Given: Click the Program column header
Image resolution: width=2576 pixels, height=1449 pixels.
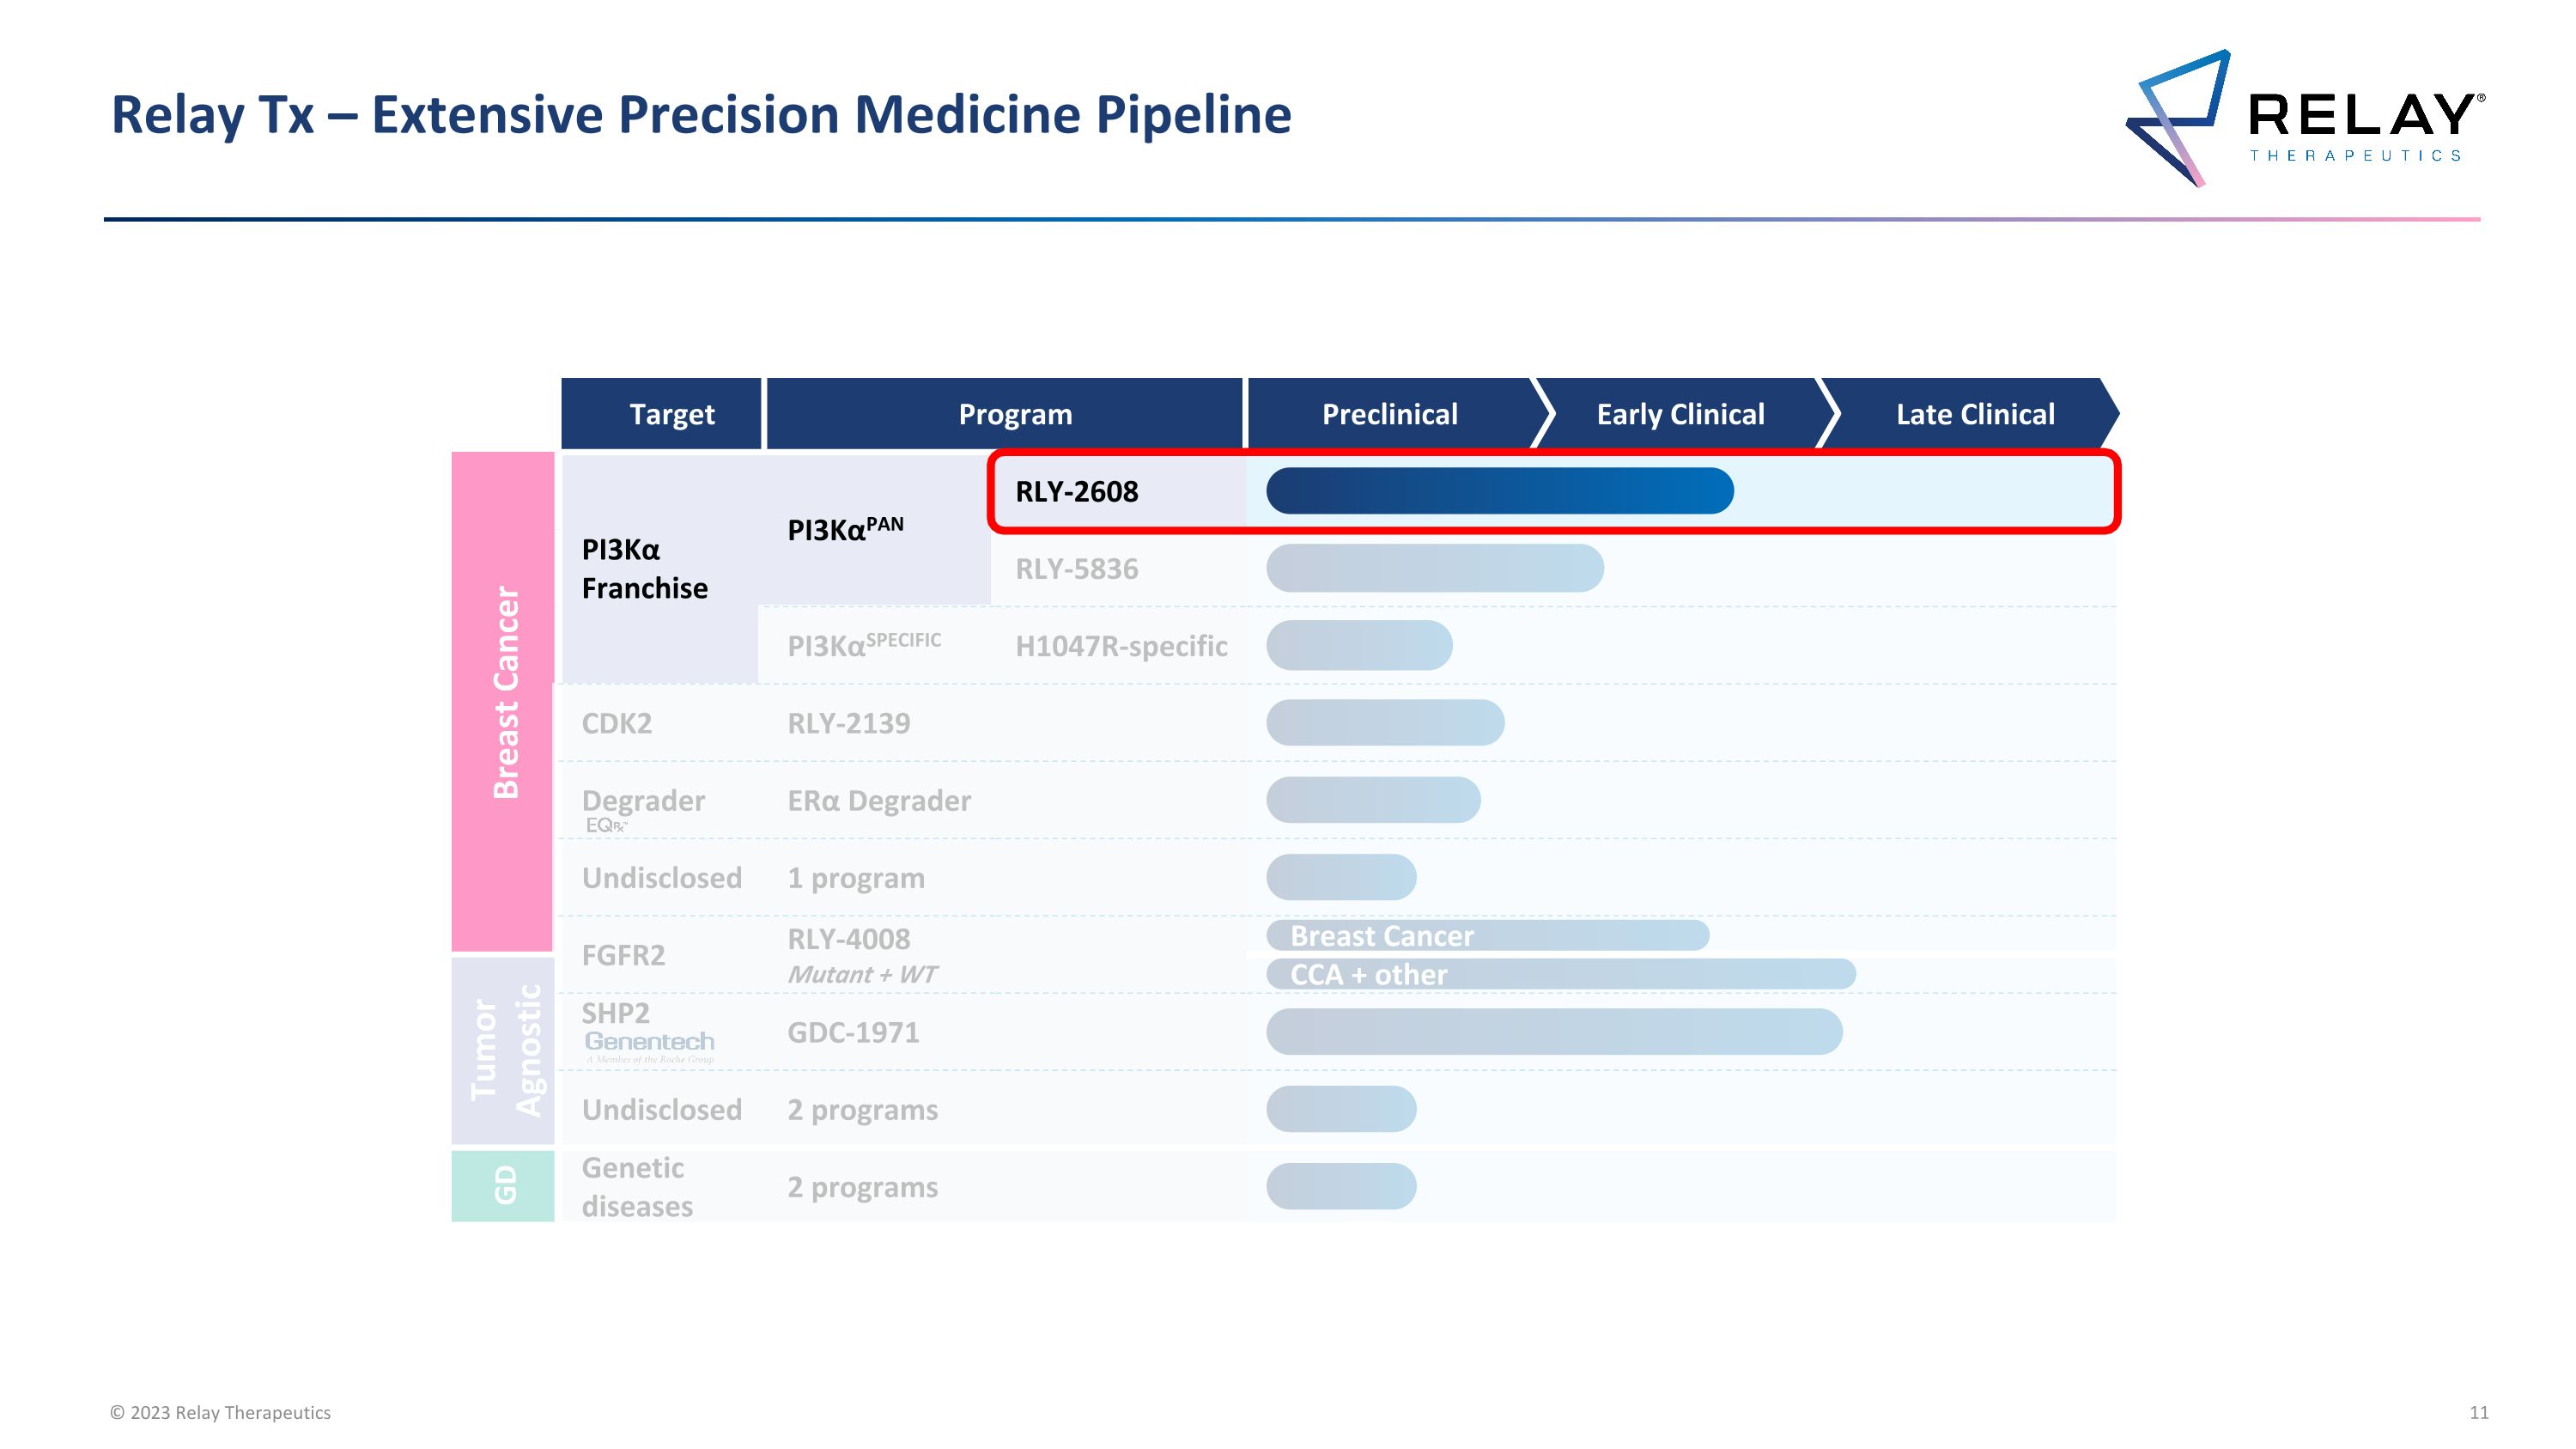Looking at the screenshot, I should pyautogui.click(x=1014, y=414).
